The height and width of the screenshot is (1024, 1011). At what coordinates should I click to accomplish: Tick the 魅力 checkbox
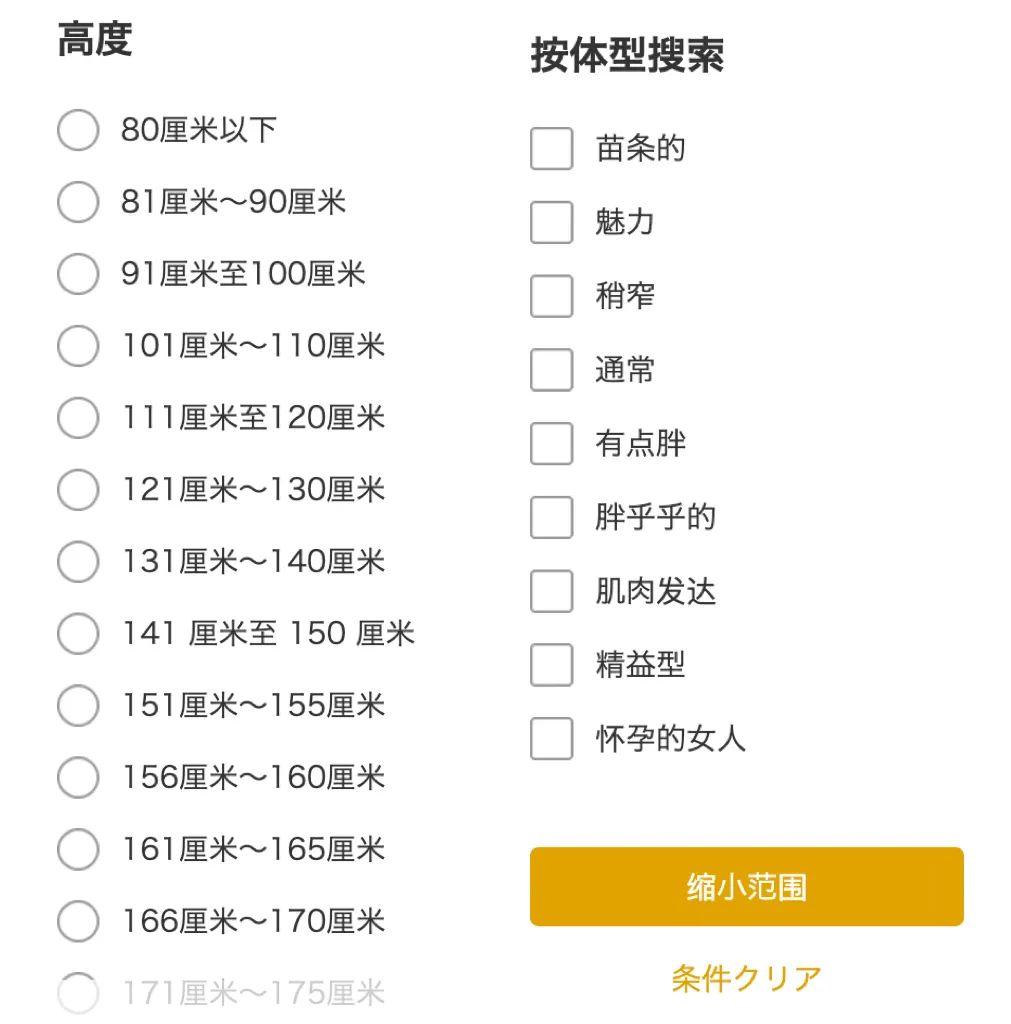coord(551,222)
